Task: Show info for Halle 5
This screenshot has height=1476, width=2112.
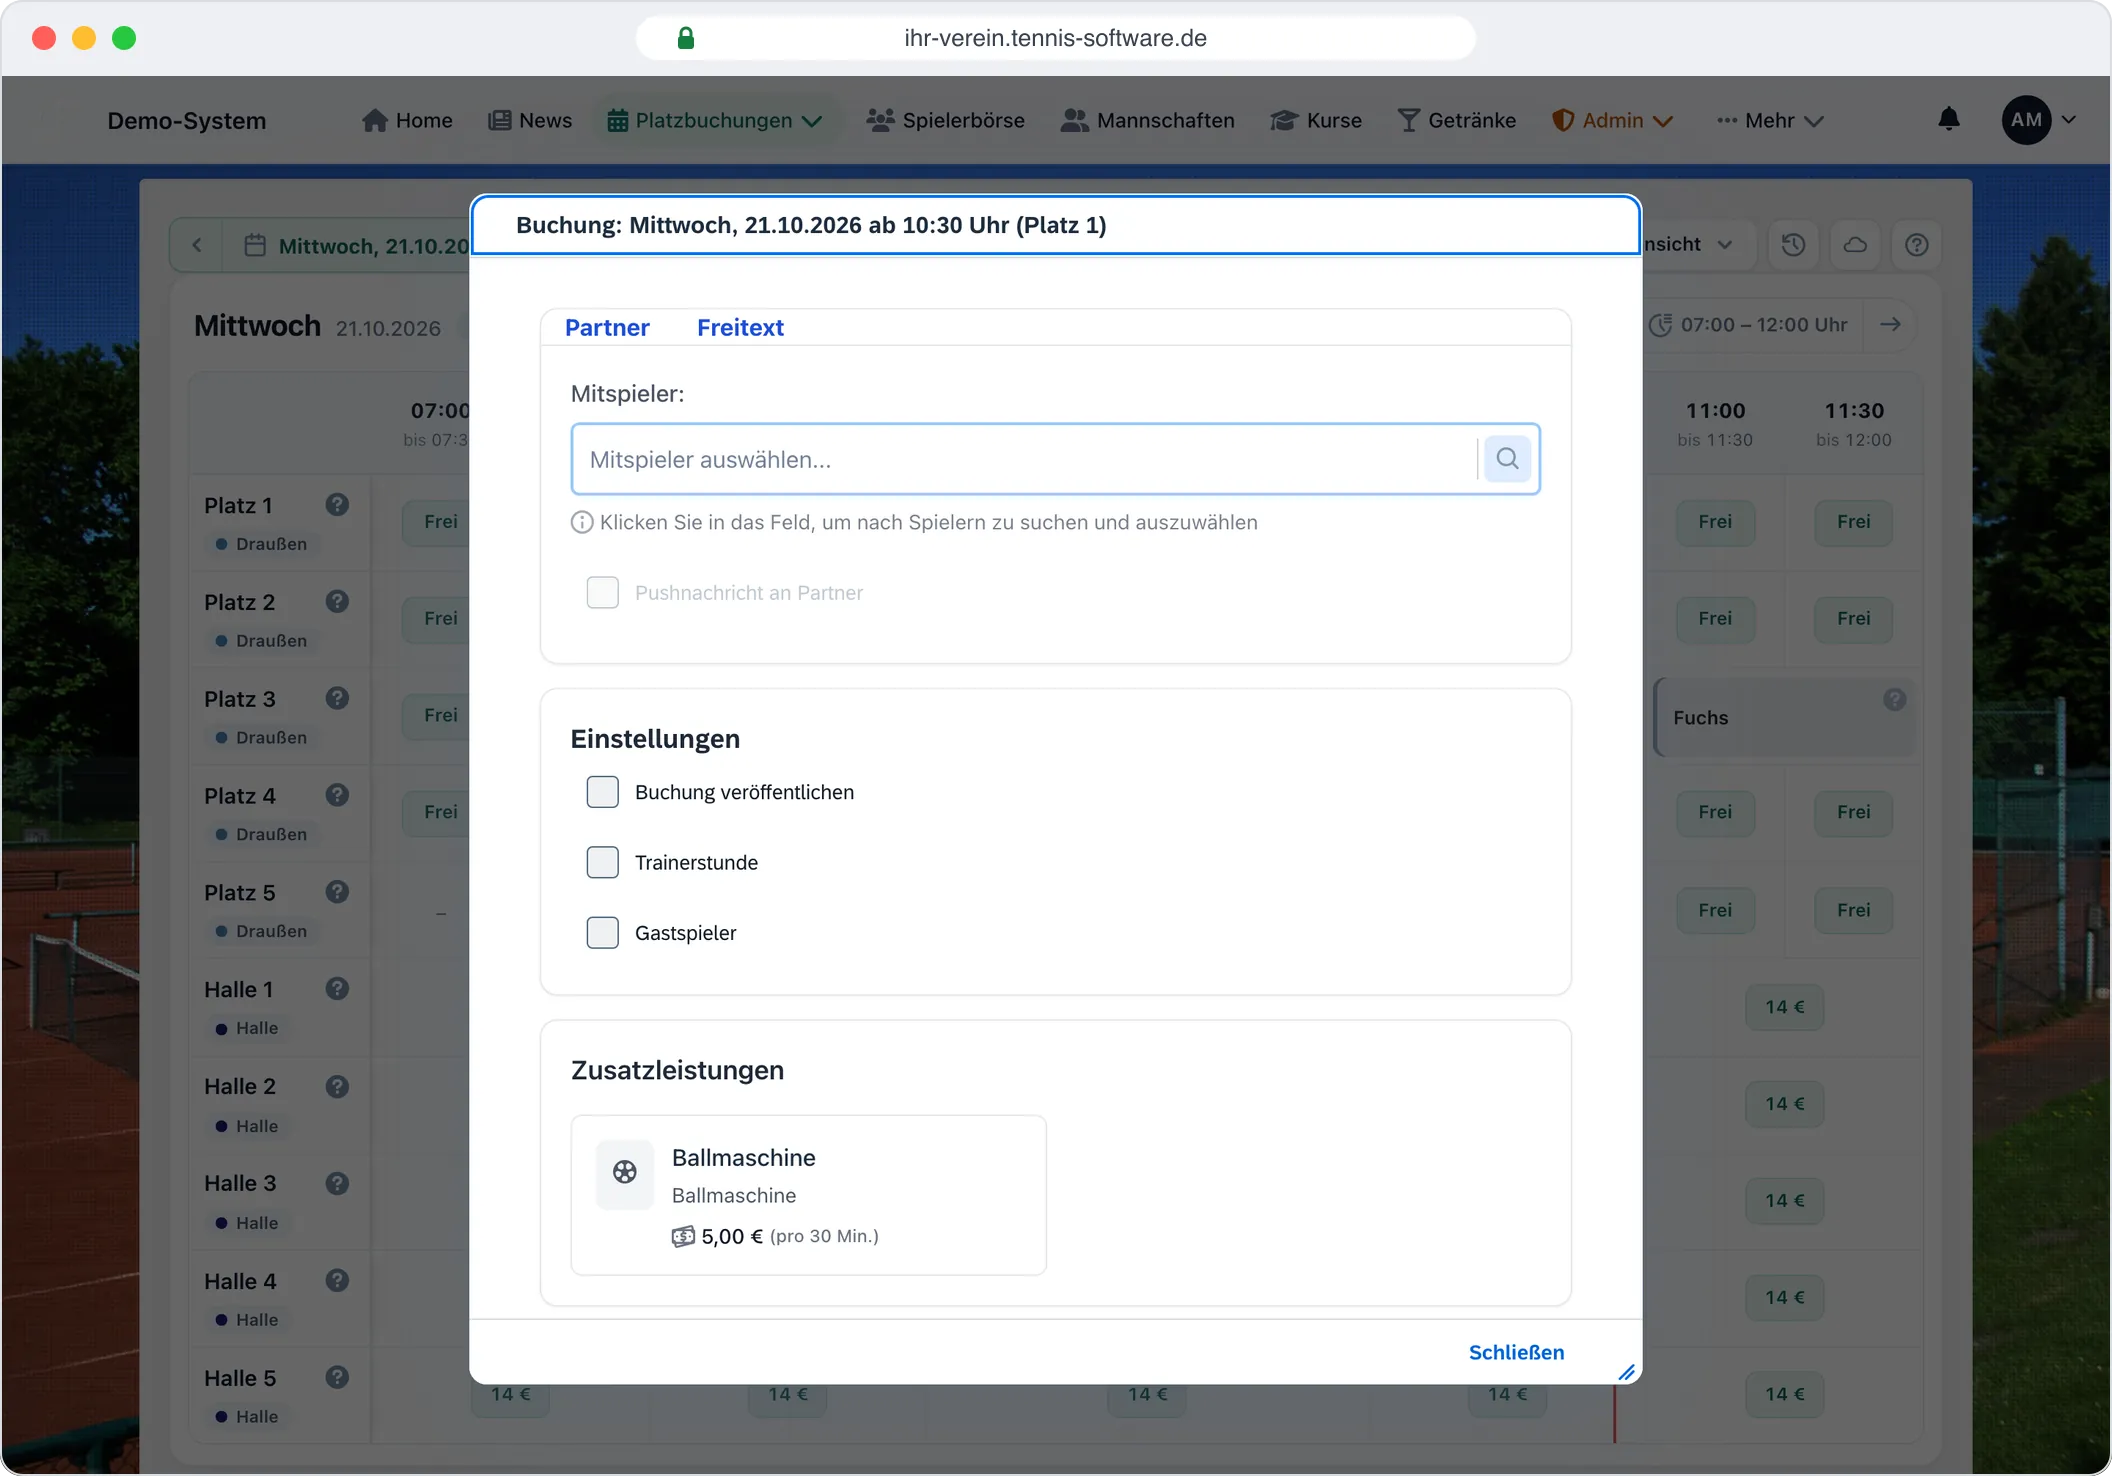Action: tap(337, 1378)
